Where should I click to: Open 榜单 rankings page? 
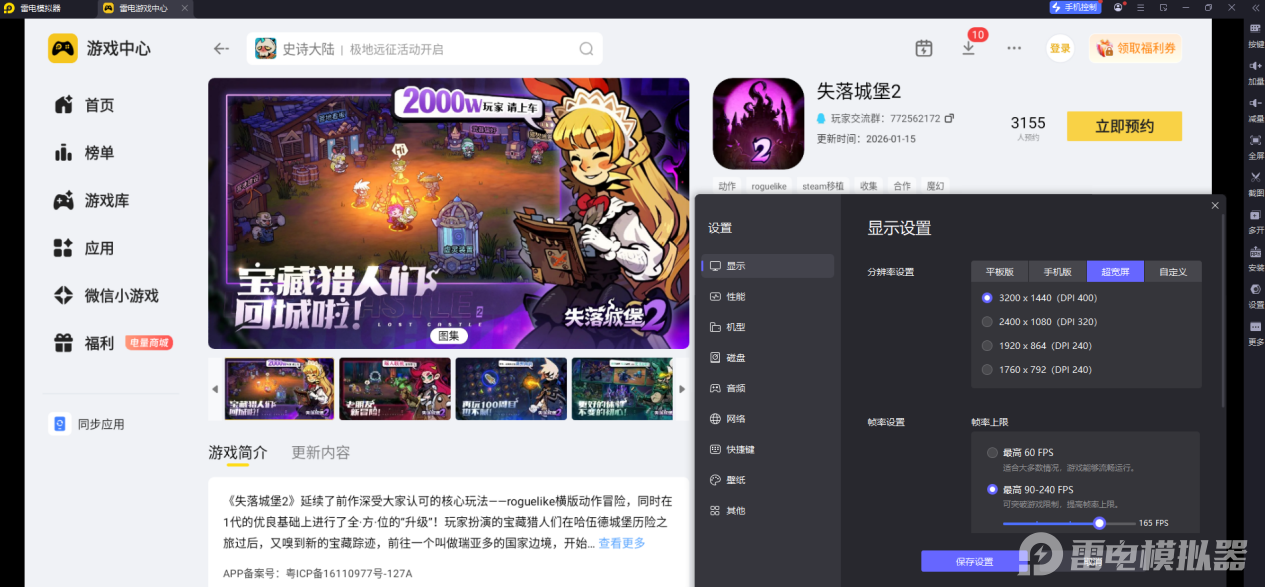tap(85, 153)
